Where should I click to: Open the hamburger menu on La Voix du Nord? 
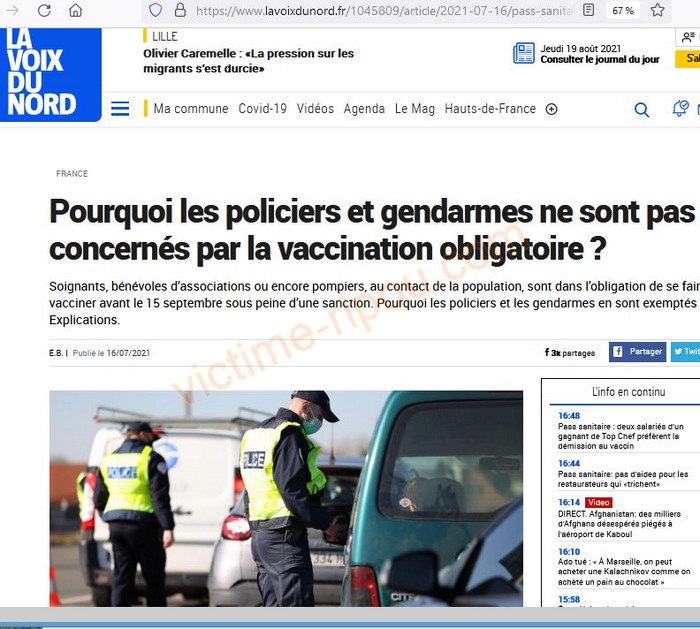click(120, 108)
